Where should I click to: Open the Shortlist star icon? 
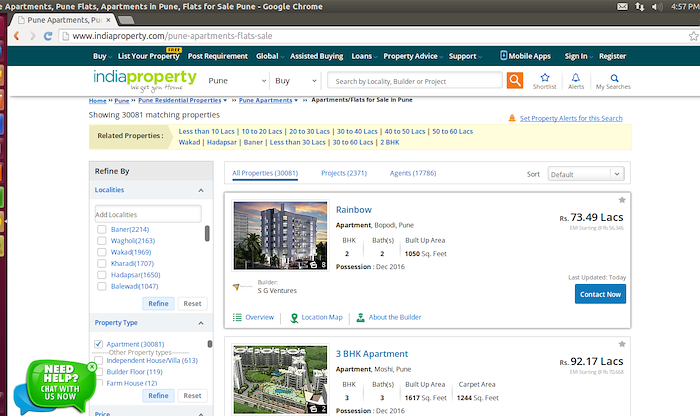click(545, 77)
